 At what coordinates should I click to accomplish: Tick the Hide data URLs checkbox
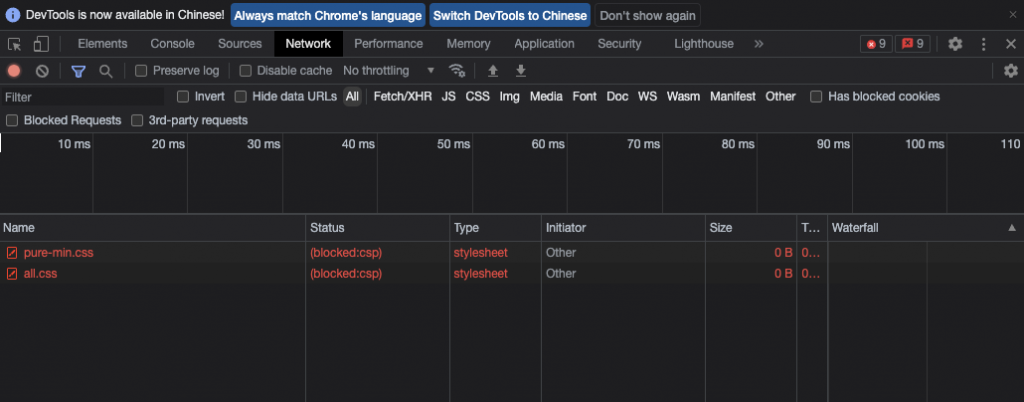241,96
